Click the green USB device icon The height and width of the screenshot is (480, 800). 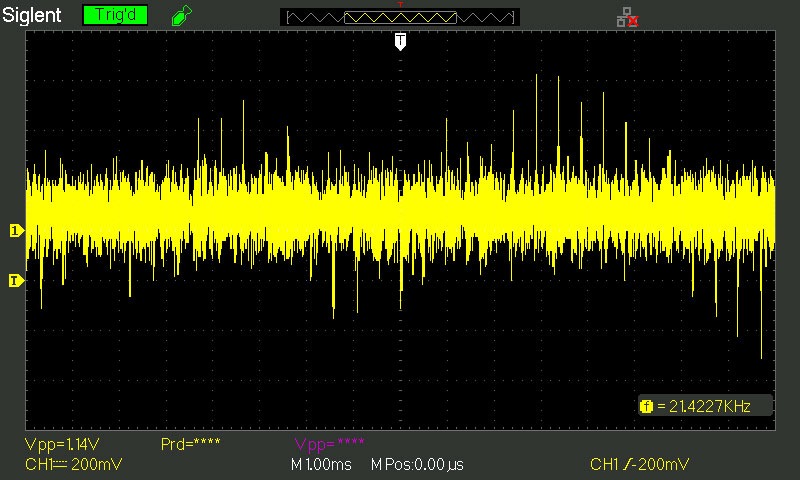(182, 15)
